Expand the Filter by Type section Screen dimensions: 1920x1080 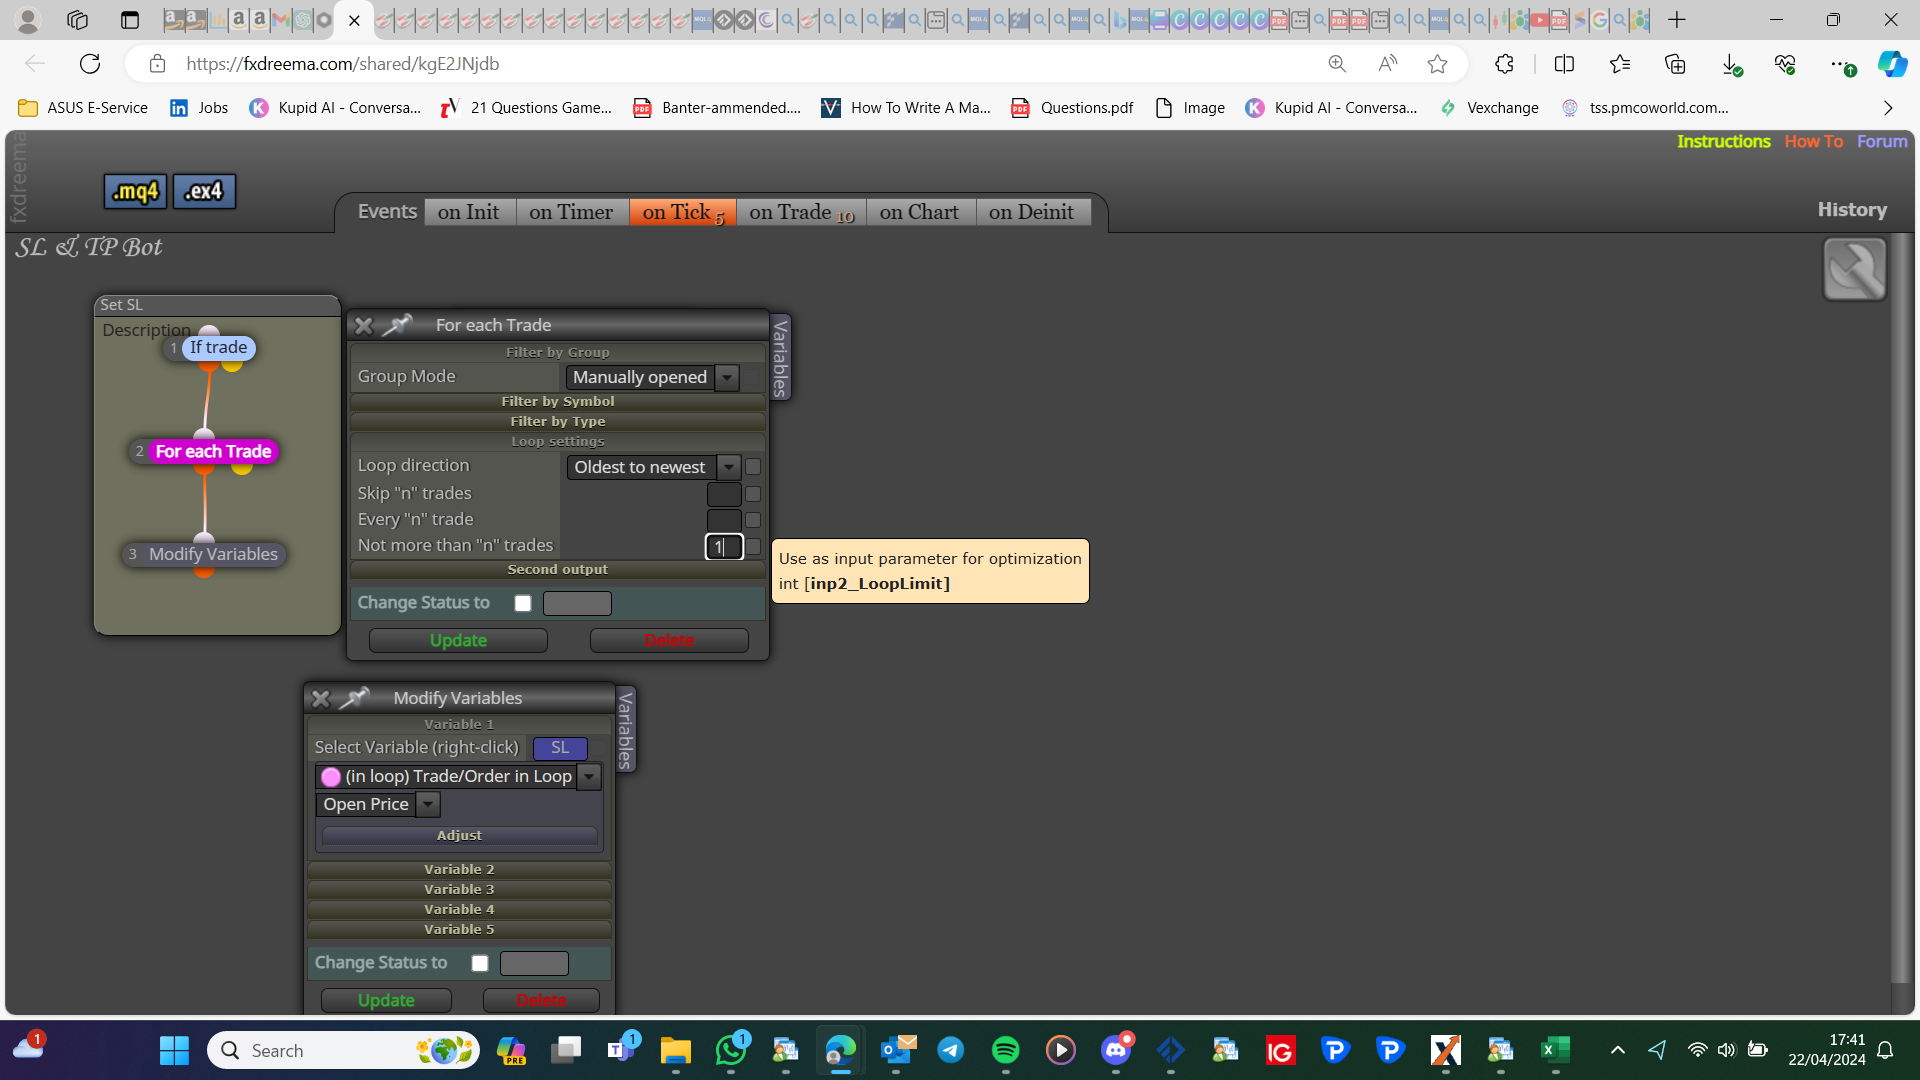pyautogui.click(x=558, y=422)
